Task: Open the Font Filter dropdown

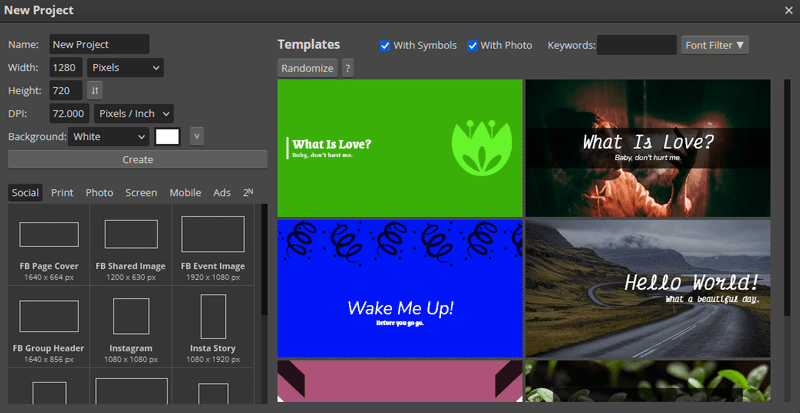Action: click(714, 45)
